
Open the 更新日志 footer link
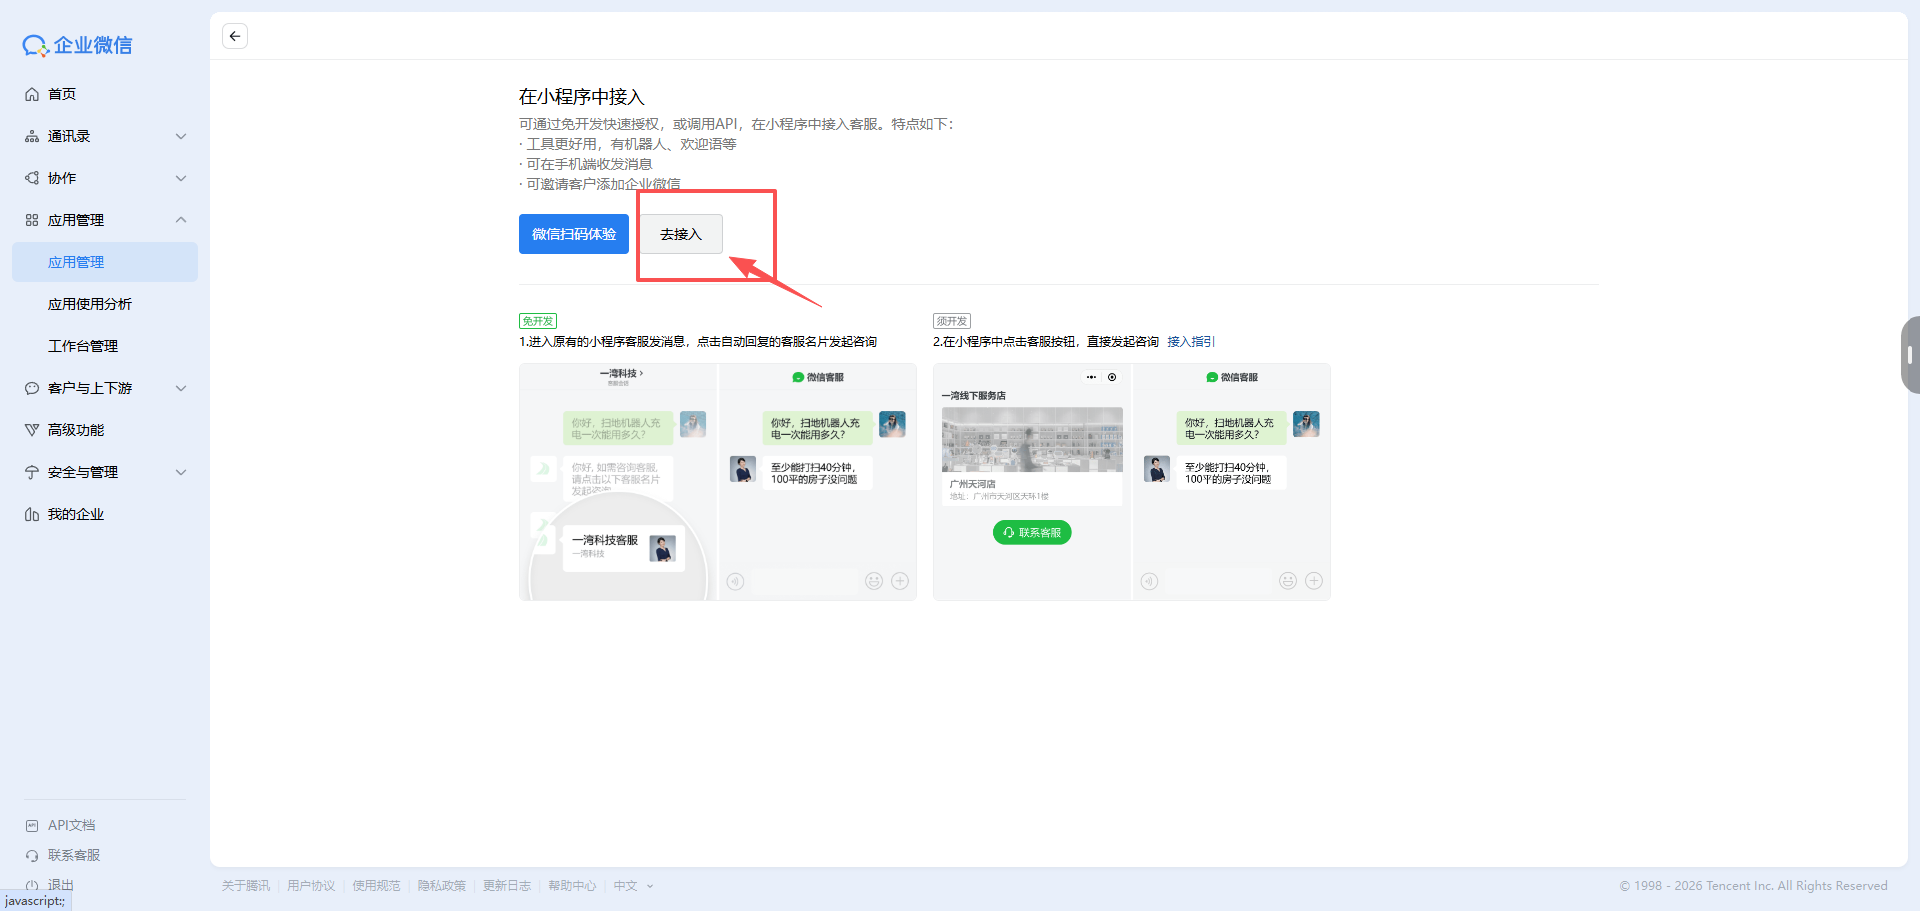[x=507, y=886]
